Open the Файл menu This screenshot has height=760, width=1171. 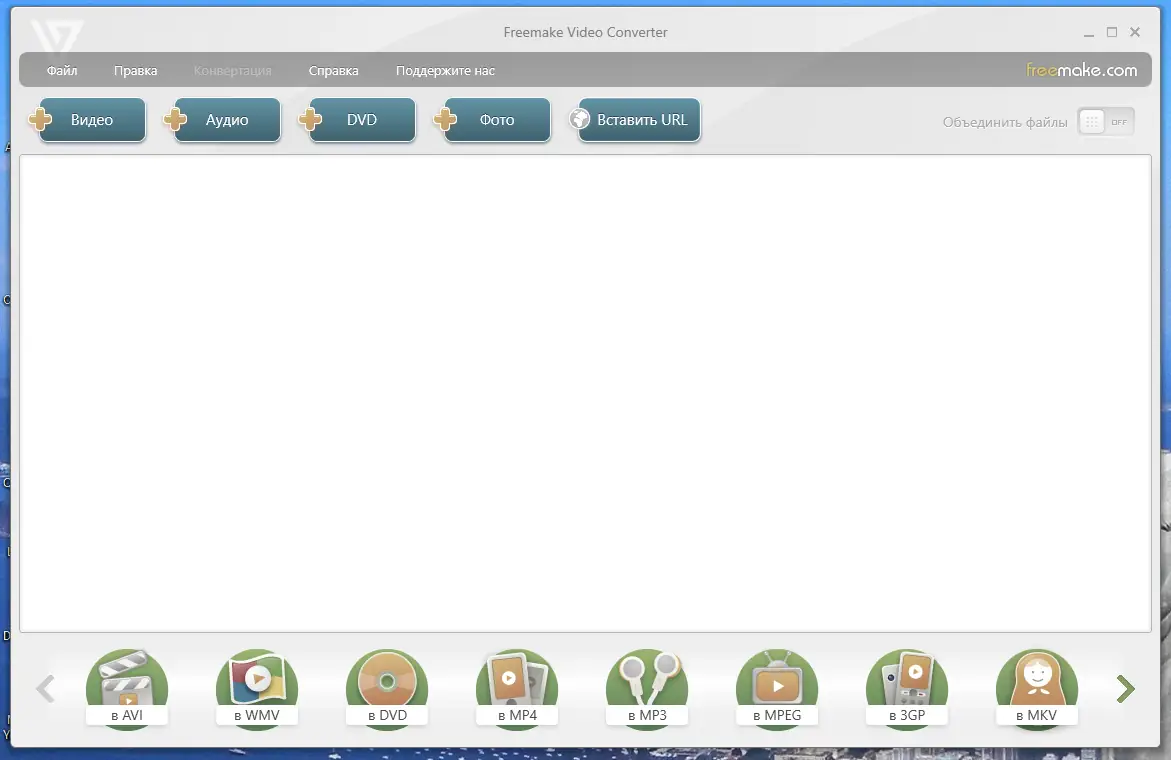62,70
